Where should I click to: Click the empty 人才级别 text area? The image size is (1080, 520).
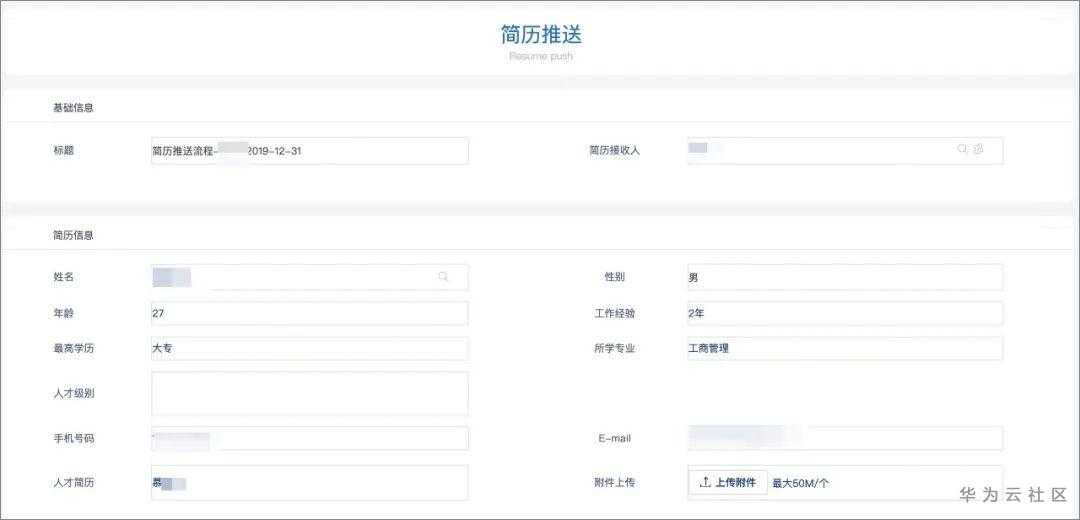click(310, 394)
